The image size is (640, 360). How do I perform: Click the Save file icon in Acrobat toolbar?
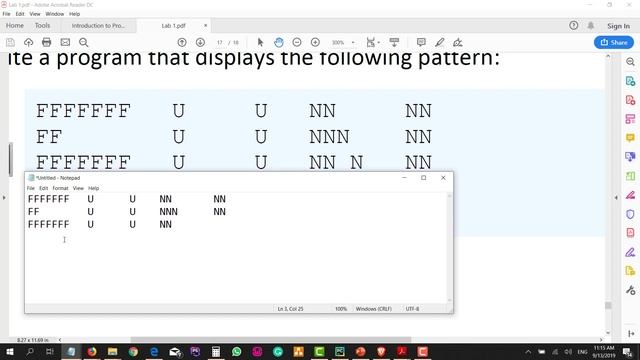point(10,42)
